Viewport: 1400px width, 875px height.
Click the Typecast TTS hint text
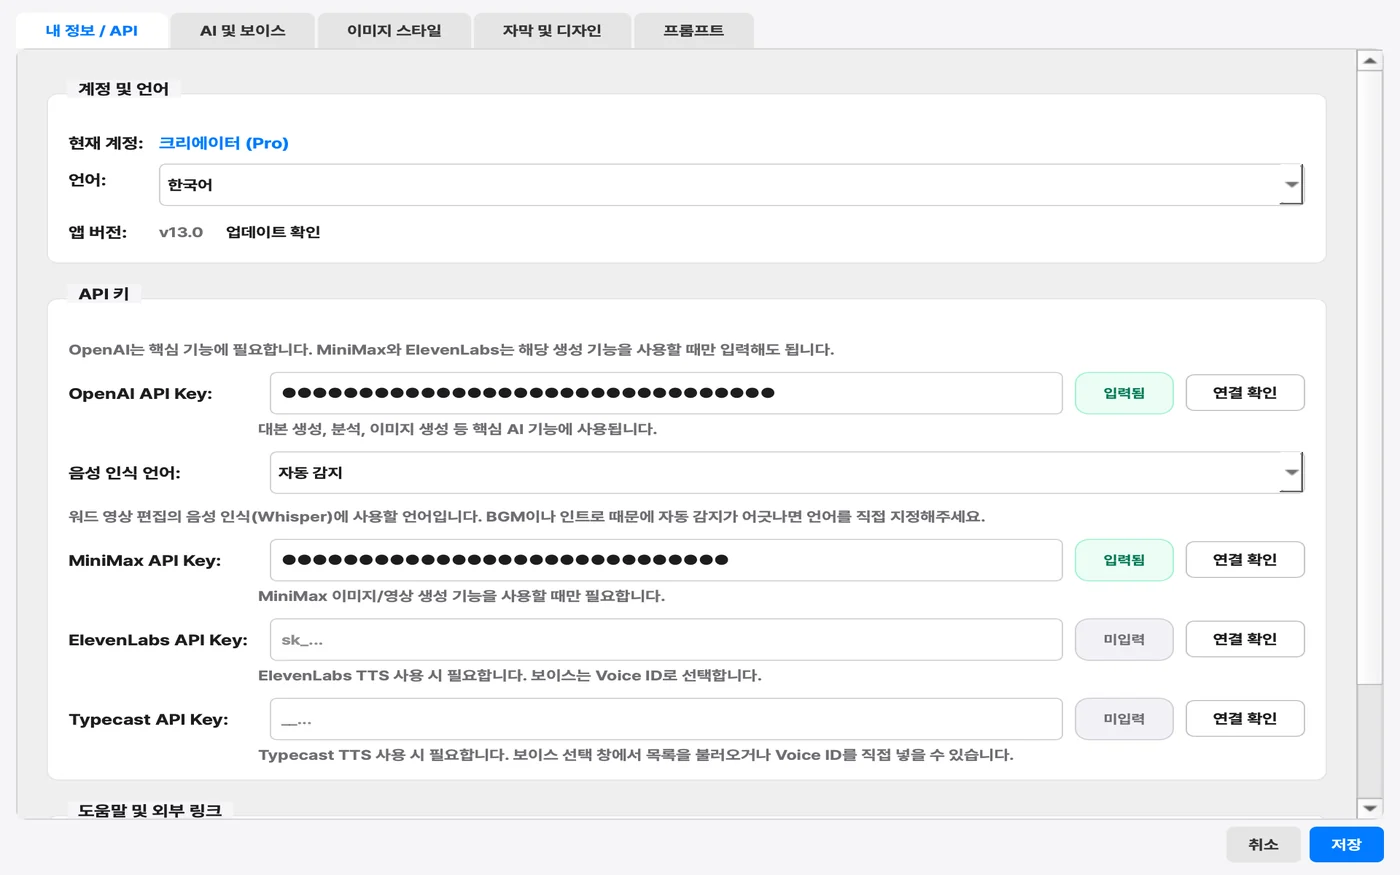tap(636, 755)
